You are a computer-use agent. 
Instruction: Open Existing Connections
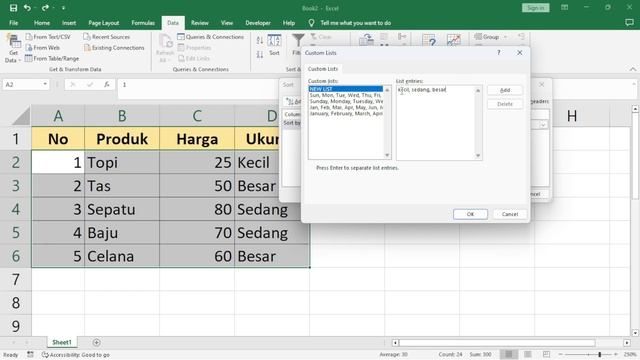(x=114, y=48)
